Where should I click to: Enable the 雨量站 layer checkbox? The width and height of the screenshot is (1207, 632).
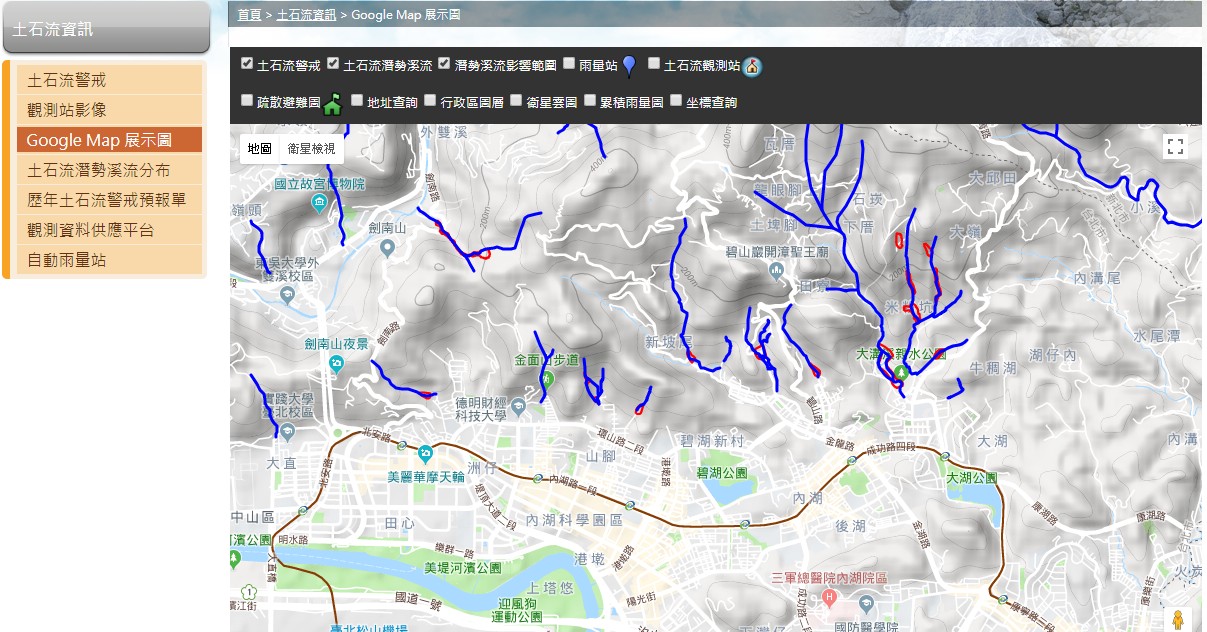[x=569, y=63]
